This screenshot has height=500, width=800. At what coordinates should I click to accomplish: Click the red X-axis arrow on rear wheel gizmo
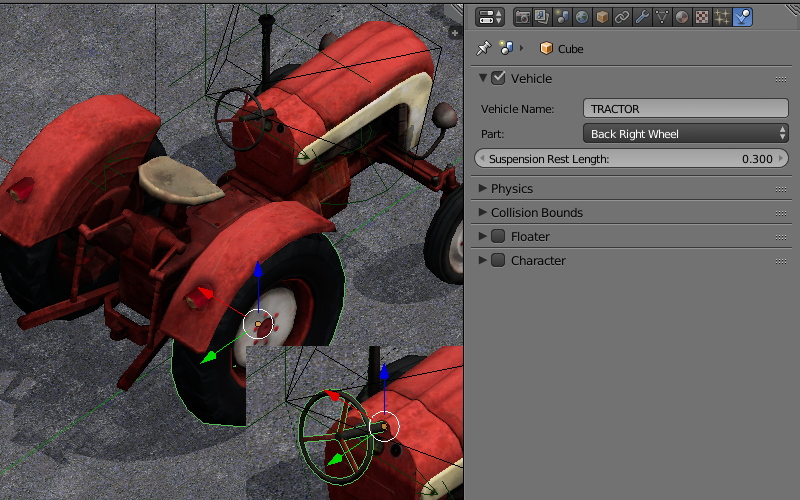click(x=205, y=292)
